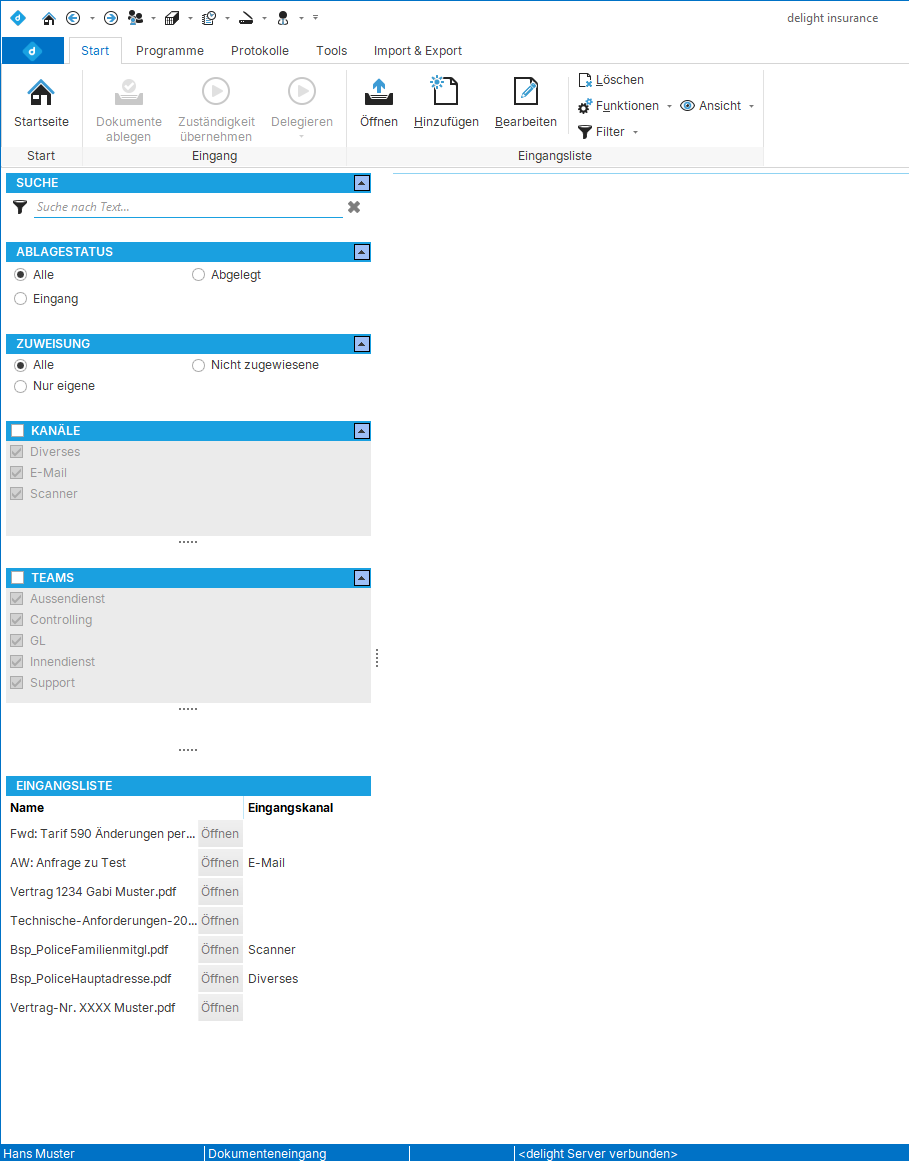The height and width of the screenshot is (1161, 909).
Task: Select the Eingang radio button under Ablagestatus
Action: click(x=20, y=297)
